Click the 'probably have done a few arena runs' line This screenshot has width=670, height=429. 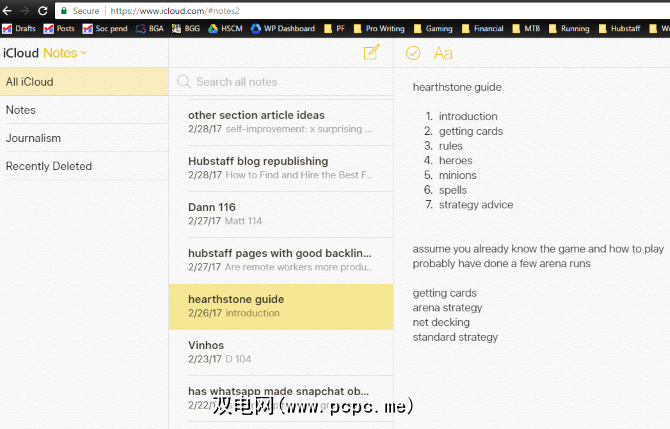tap(501, 263)
